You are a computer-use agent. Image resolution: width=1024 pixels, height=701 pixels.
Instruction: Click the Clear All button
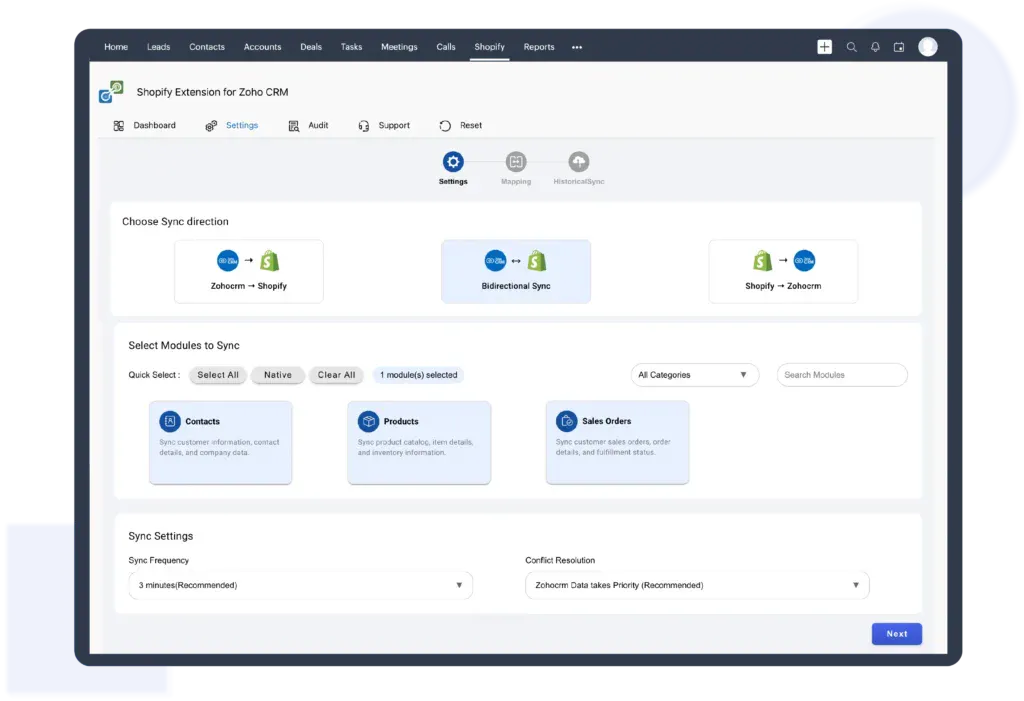click(336, 375)
